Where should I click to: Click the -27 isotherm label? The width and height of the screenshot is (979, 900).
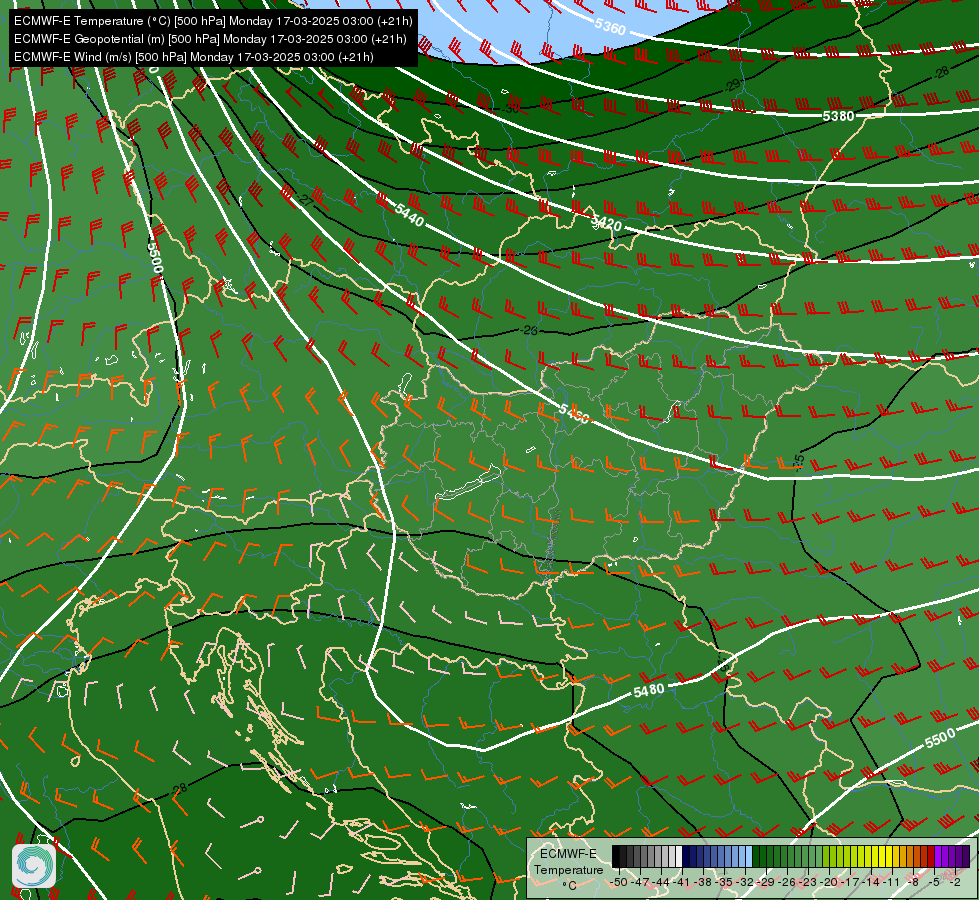[x=304, y=200]
